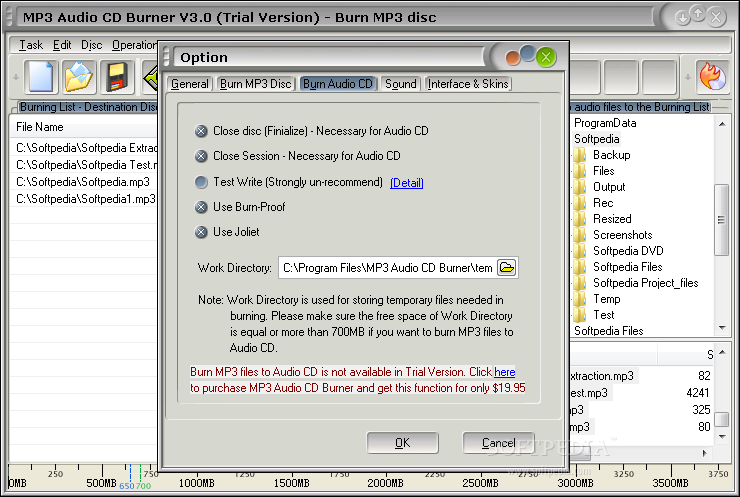The image size is (740, 497).
Task: Open the Files folder in tree
Action: (x=603, y=171)
